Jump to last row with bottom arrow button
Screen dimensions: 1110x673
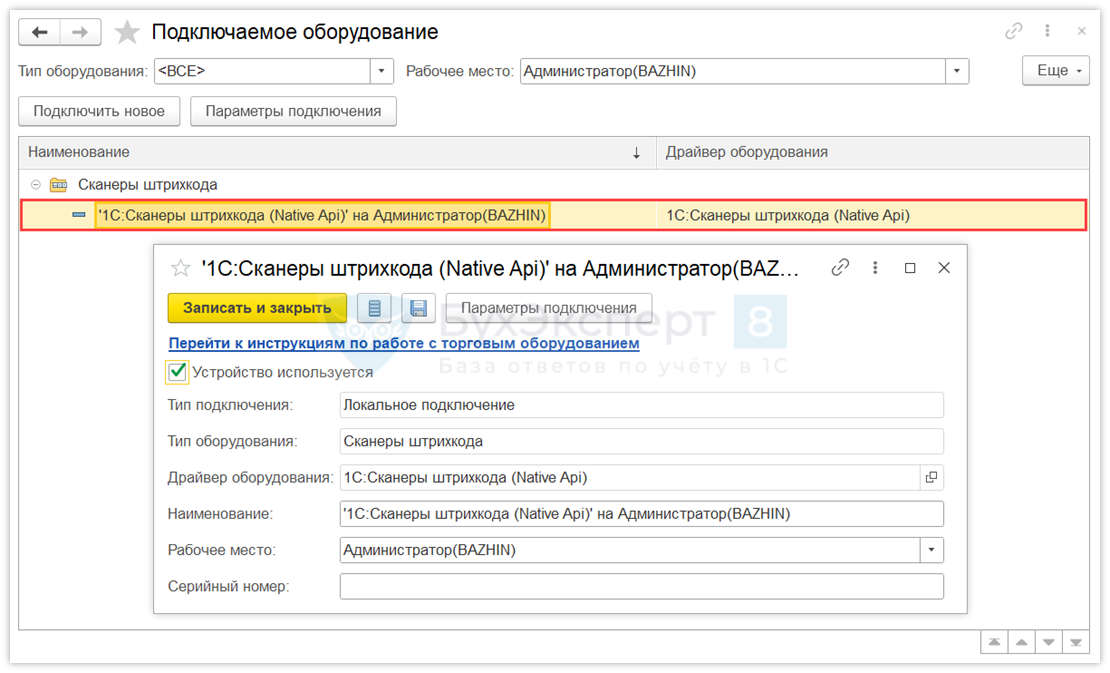1076,642
